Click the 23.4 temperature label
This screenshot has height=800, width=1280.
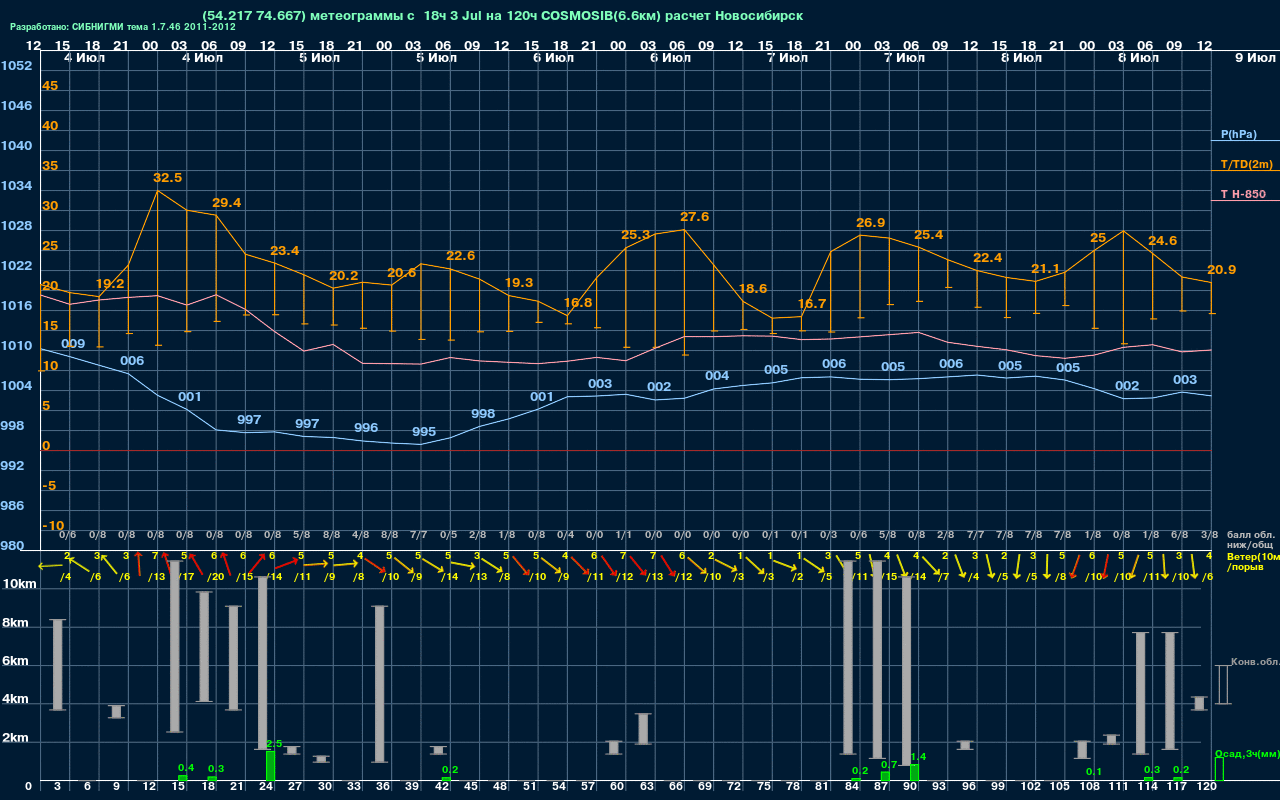(x=285, y=251)
